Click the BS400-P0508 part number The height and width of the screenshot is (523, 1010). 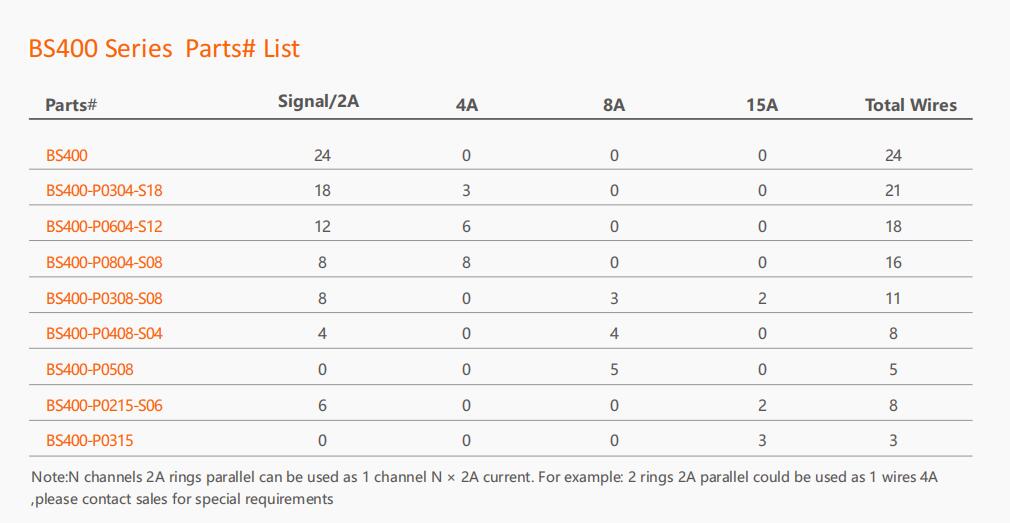click(89, 370)
